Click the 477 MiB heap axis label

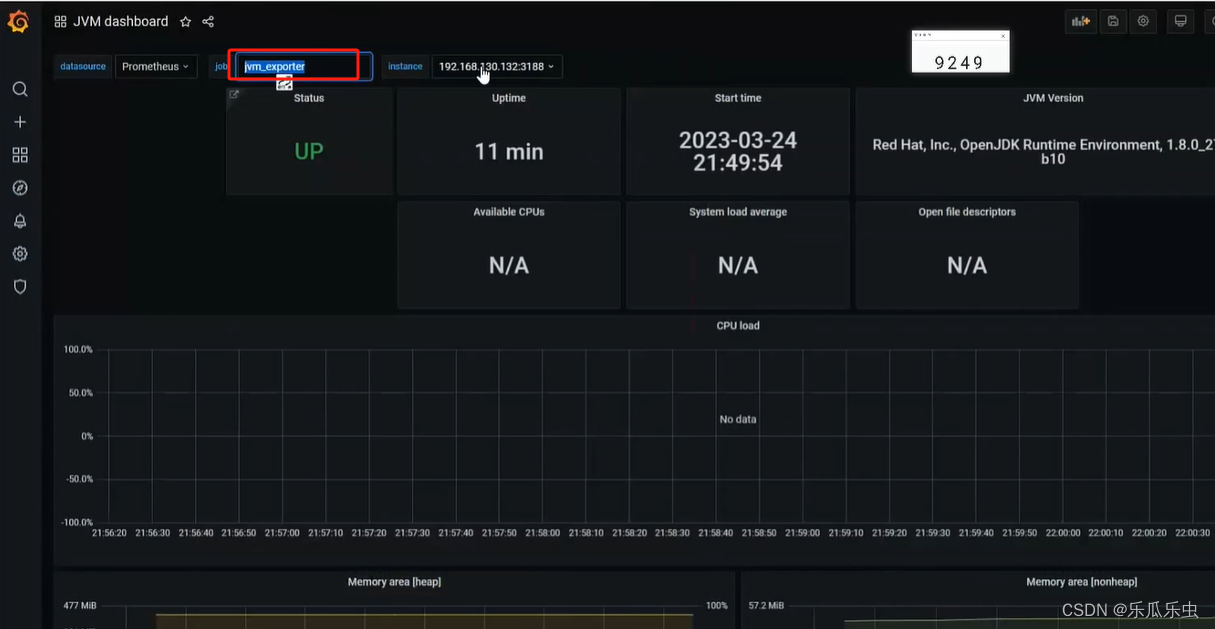[x=79, y=606]
